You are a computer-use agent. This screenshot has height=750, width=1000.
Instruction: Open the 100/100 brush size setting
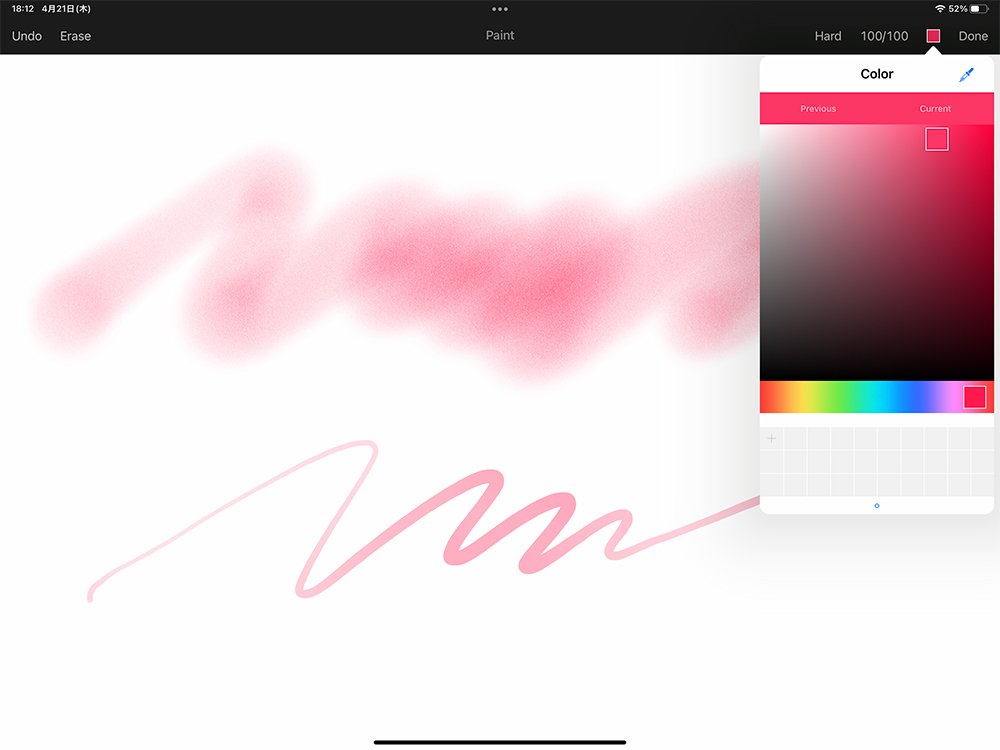(884, 36)
